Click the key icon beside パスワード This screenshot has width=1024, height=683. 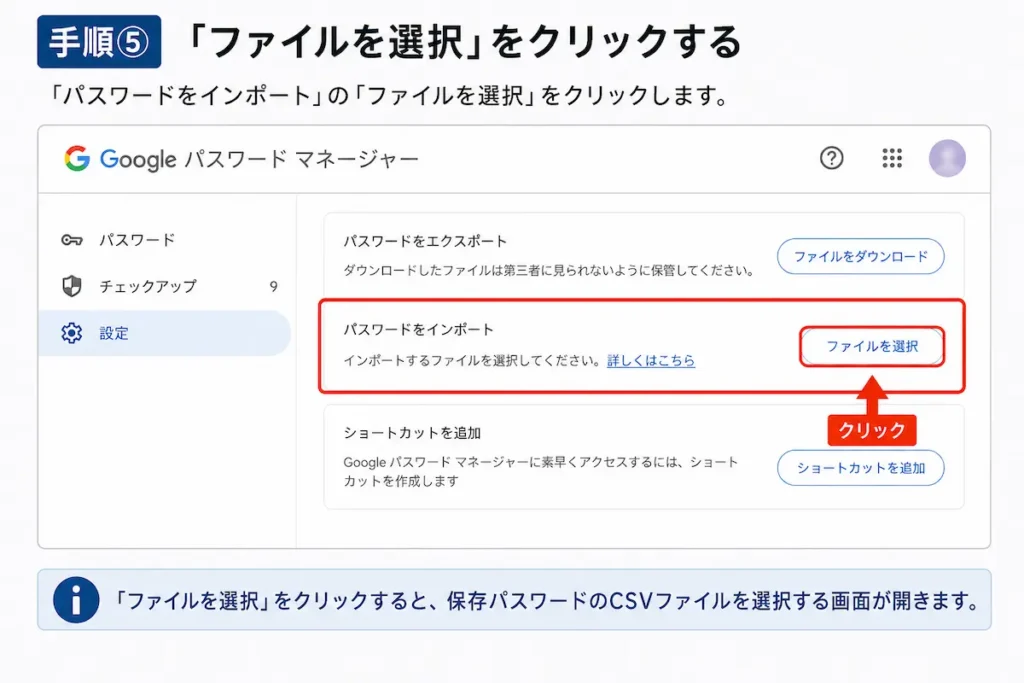tap(72, 240)
